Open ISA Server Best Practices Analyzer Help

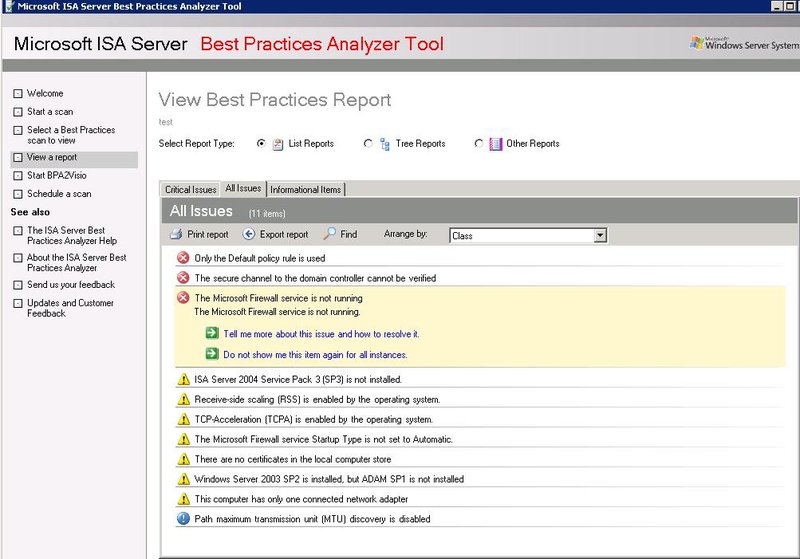click(x=72, y=236)
